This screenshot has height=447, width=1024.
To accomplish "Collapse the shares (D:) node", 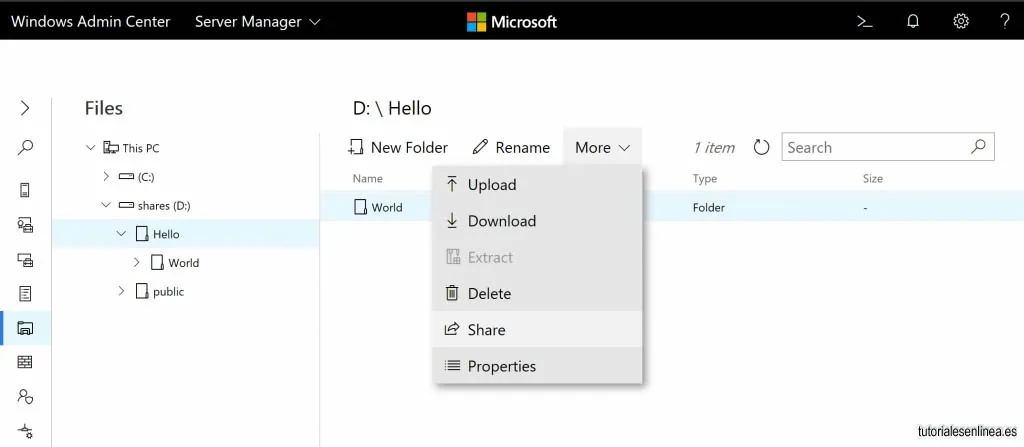I will pyautogui.click(x=106, y=205).
